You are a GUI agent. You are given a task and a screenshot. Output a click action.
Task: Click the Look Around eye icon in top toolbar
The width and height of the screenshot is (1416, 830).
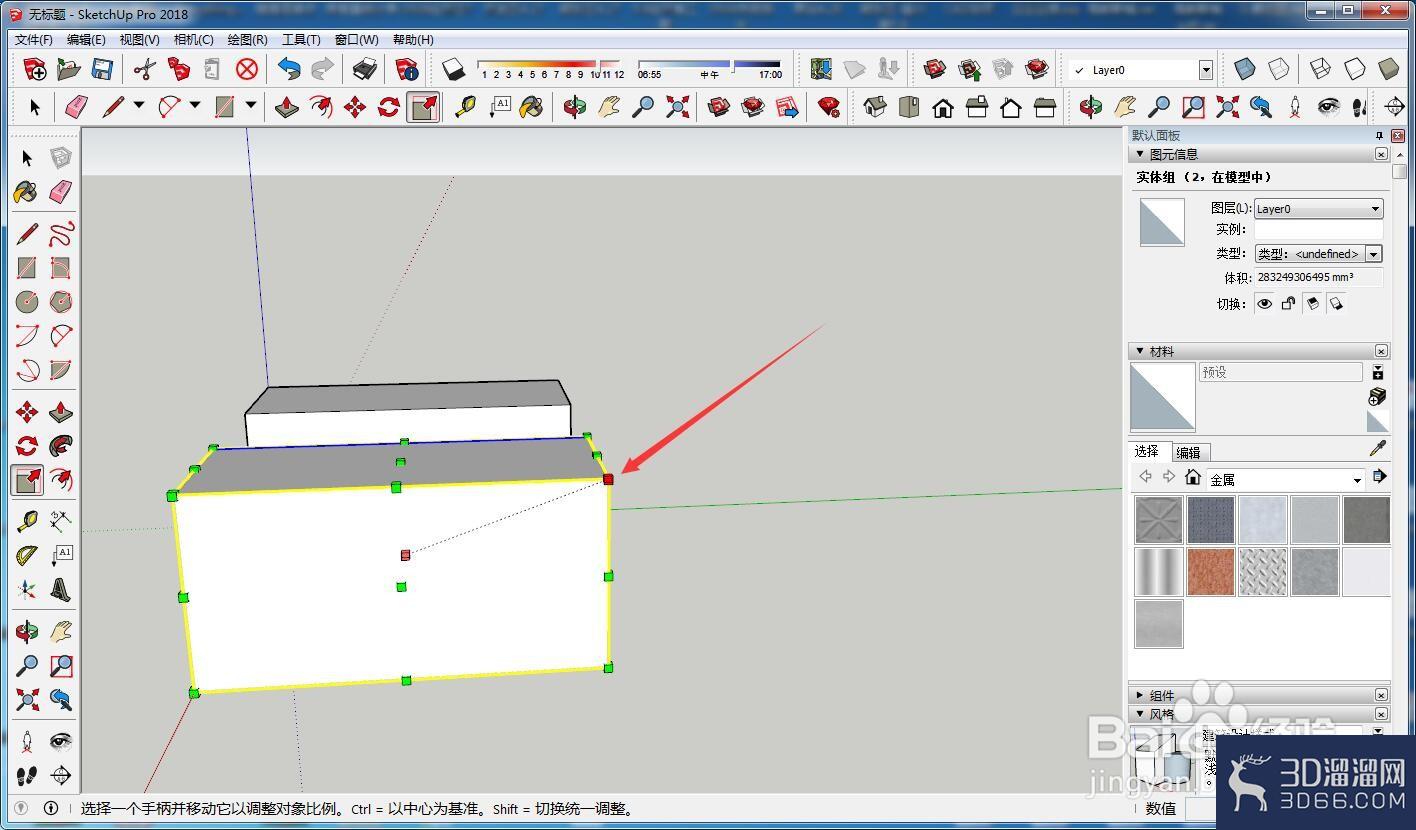[x=1328, y=107]
